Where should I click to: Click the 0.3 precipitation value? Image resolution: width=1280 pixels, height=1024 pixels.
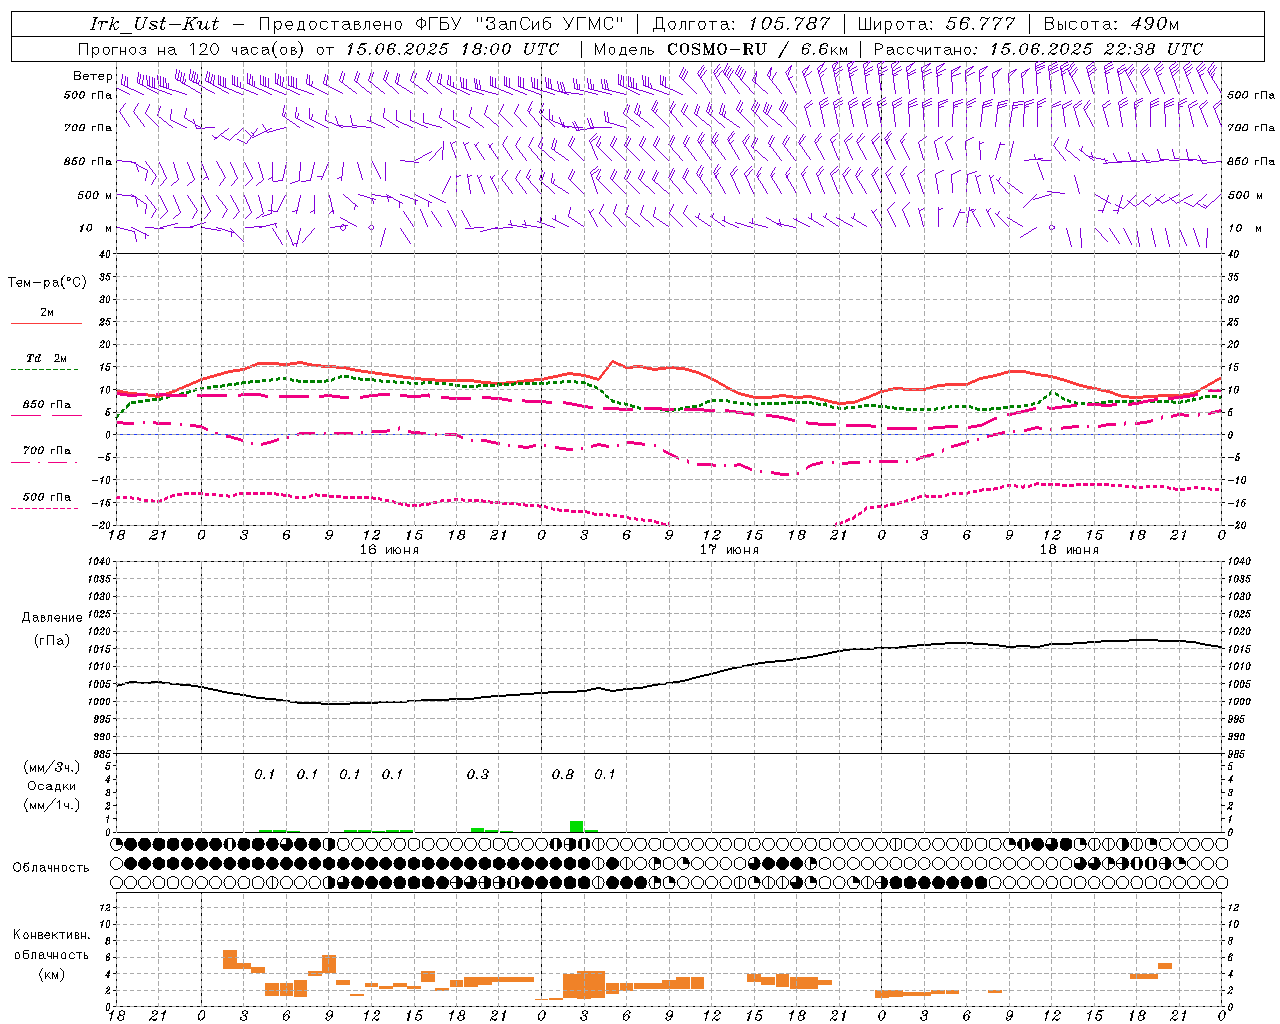tap(478, 774)
